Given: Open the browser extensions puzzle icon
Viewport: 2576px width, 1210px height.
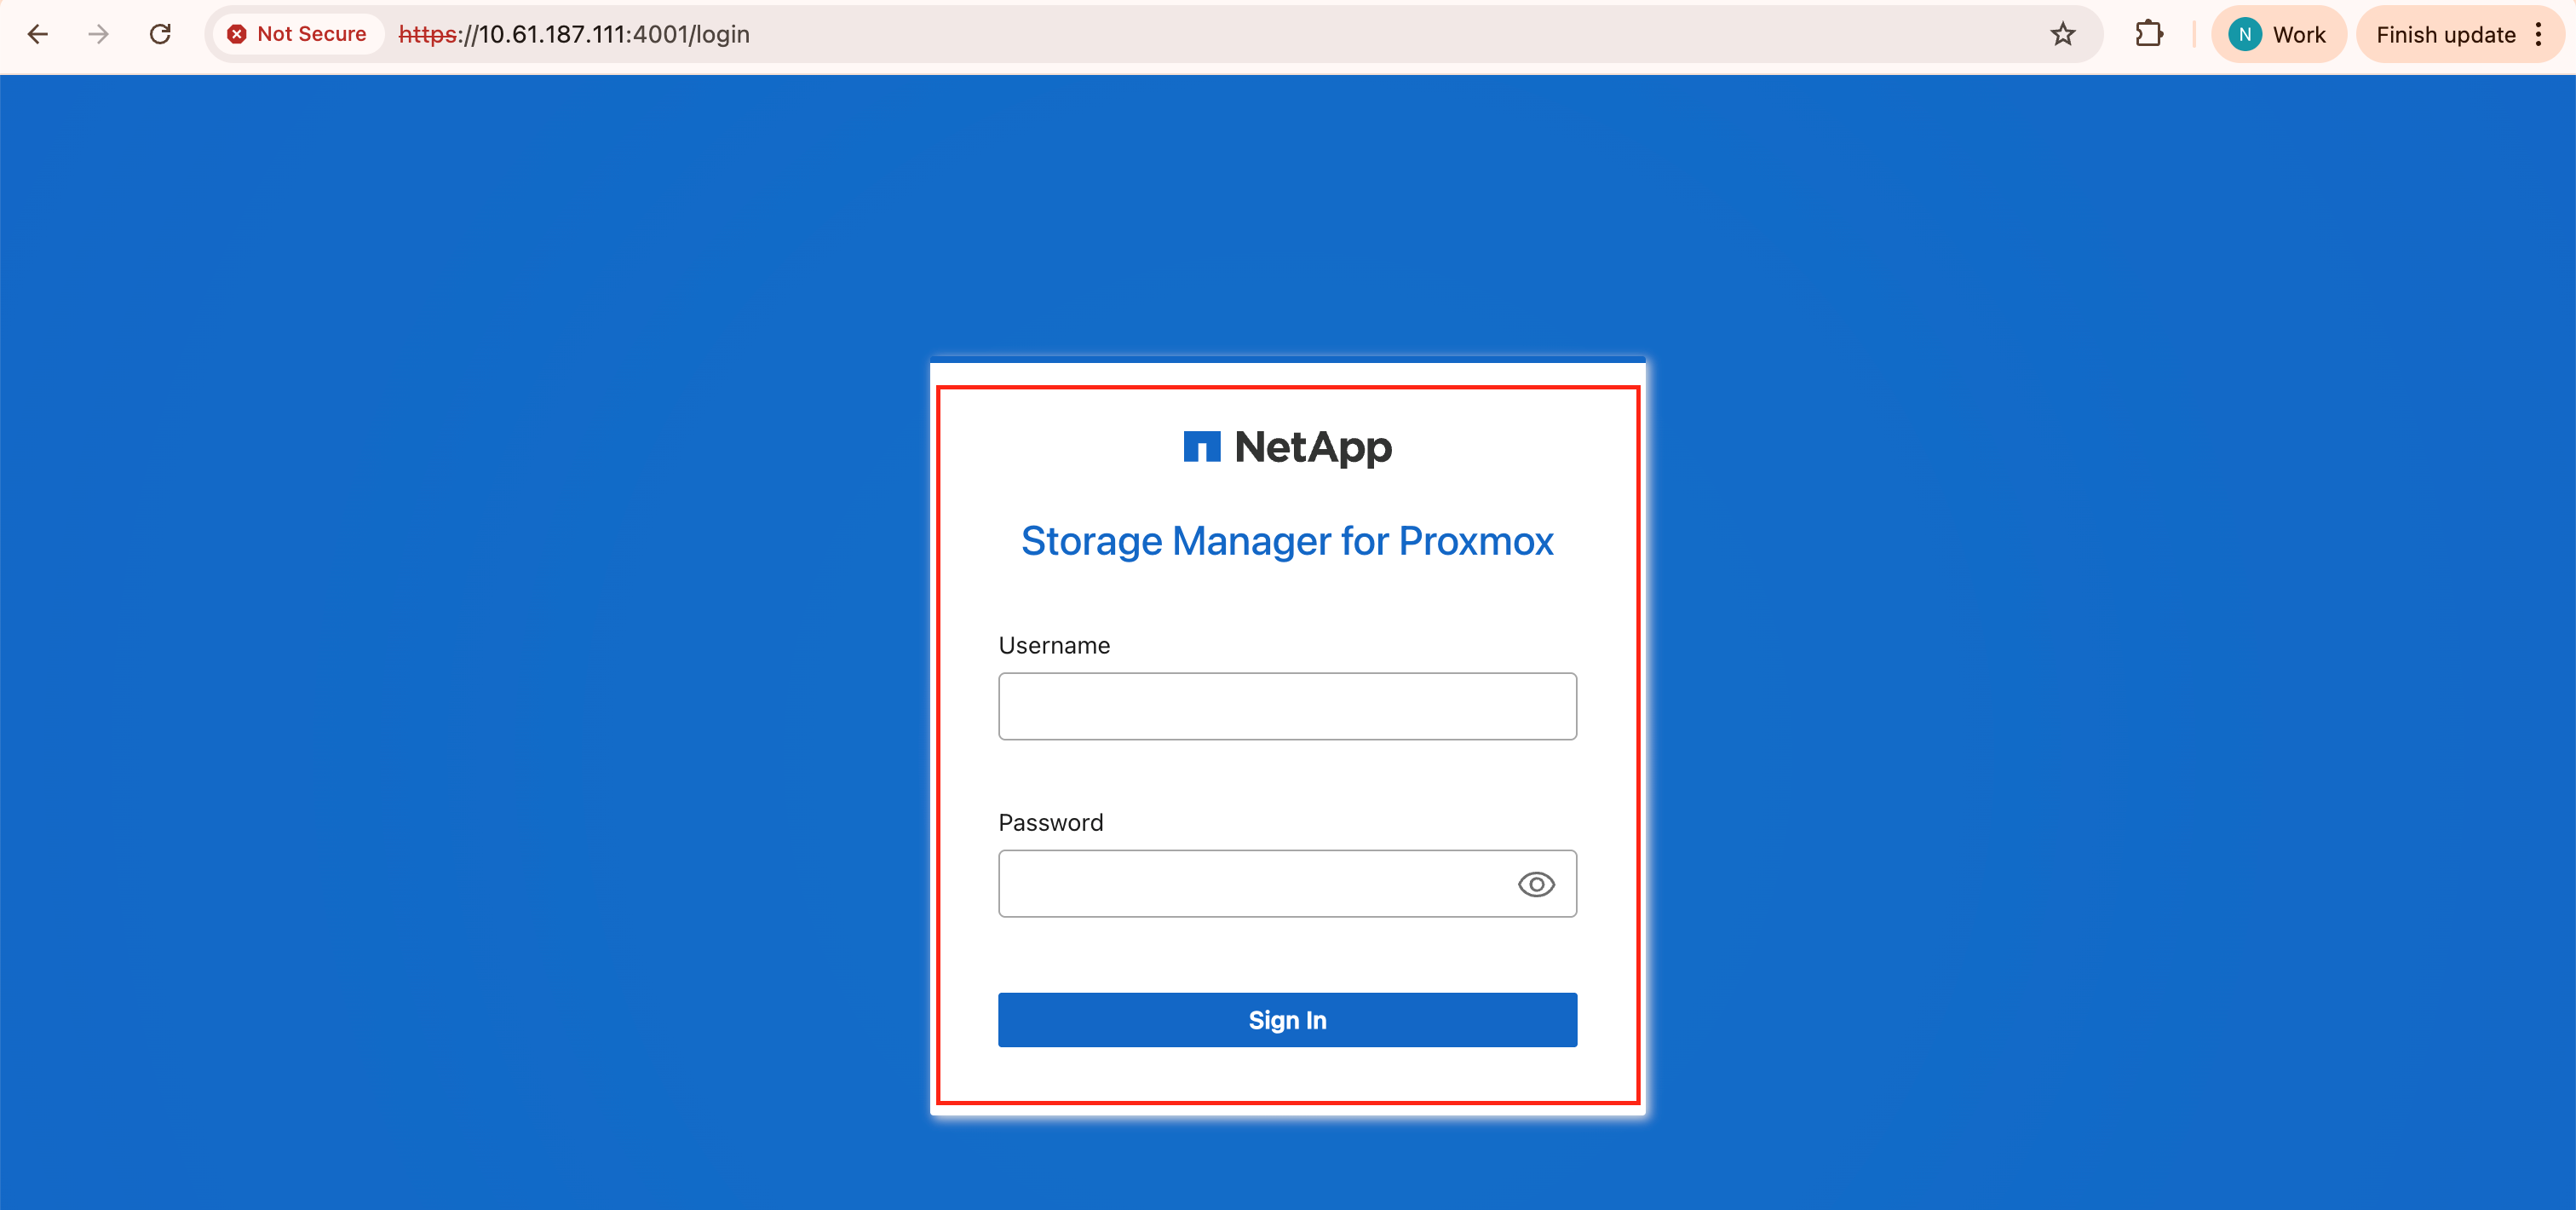Looking at the screenshot, I should pos(2148,34).
